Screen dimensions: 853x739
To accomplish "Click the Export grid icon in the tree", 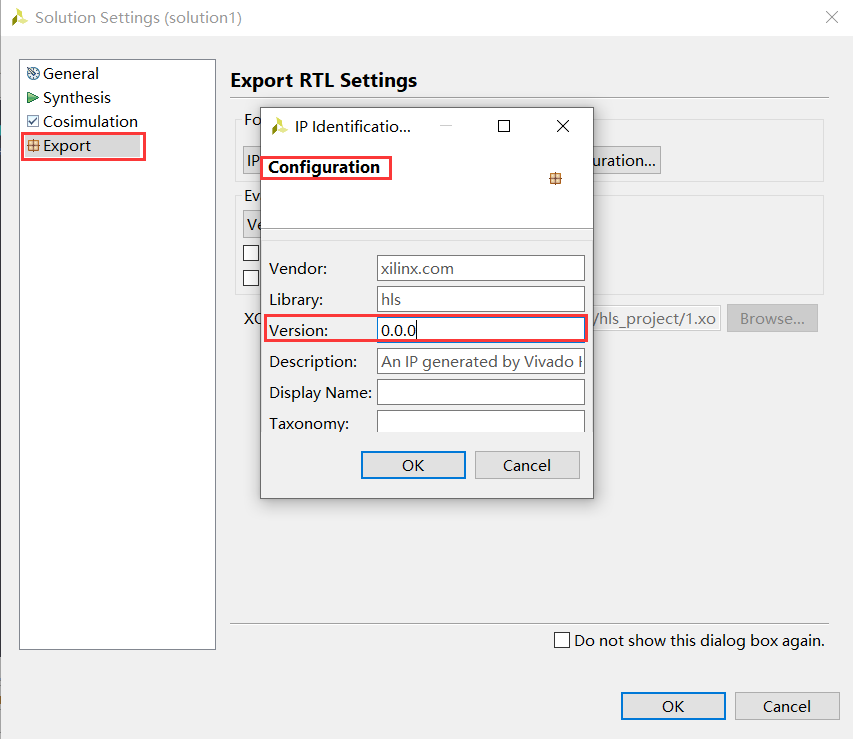I will pos(33,145).
